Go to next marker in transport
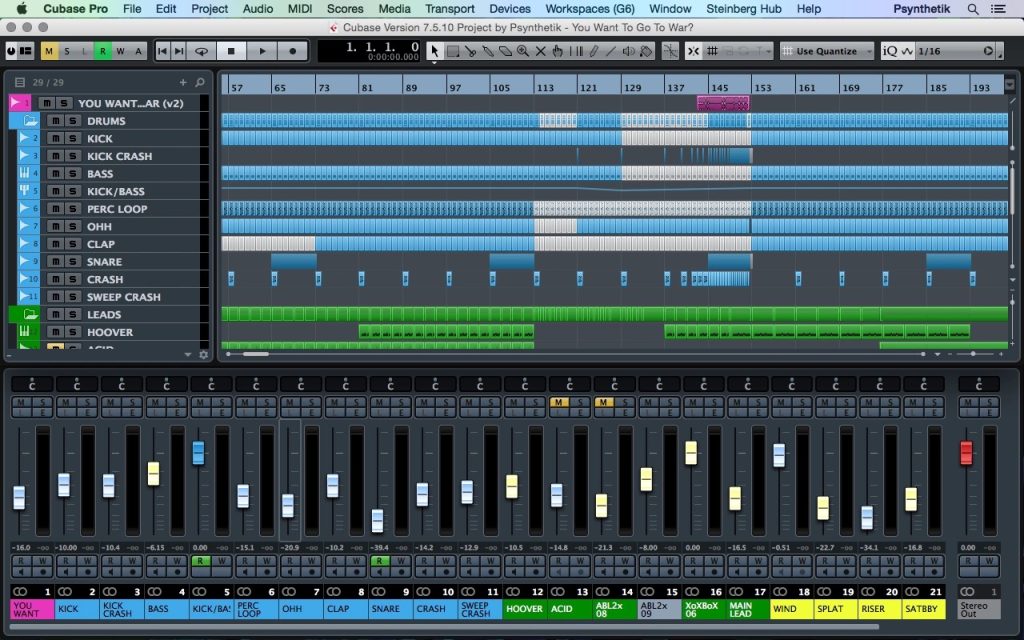The height and width of the screenshot is (640, 1024). (x=179, y=51)
